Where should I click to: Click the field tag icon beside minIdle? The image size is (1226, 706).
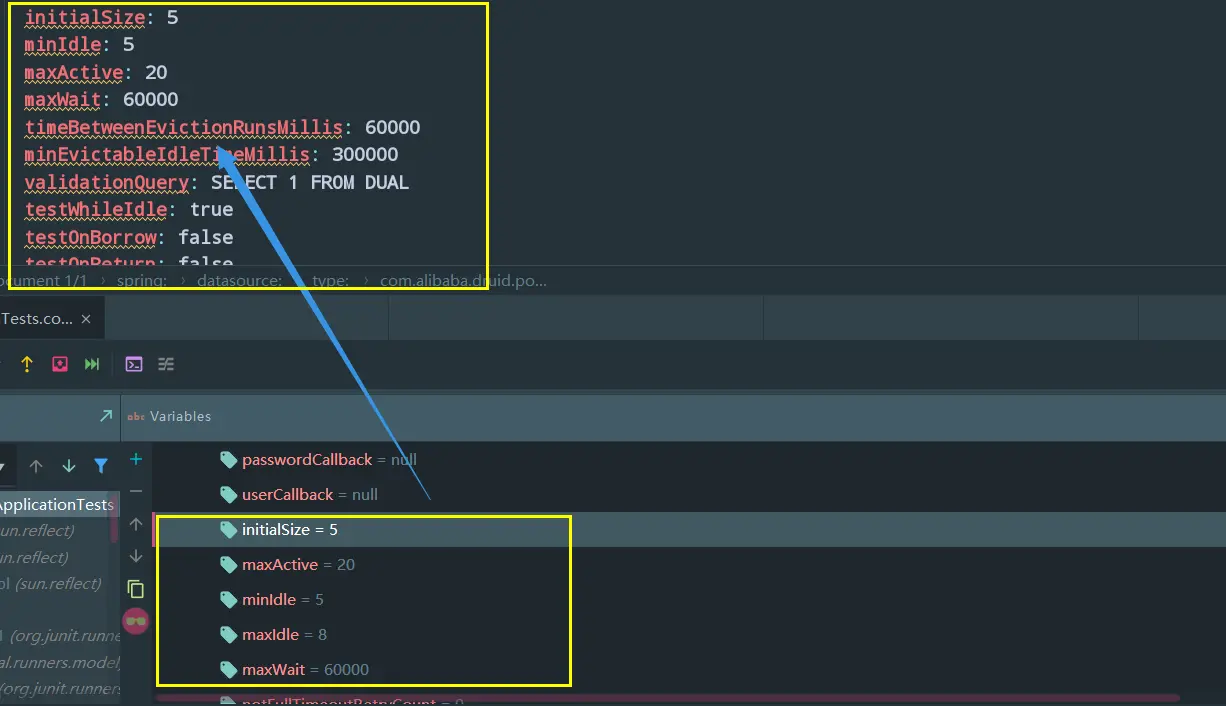(x=229, y=600)
